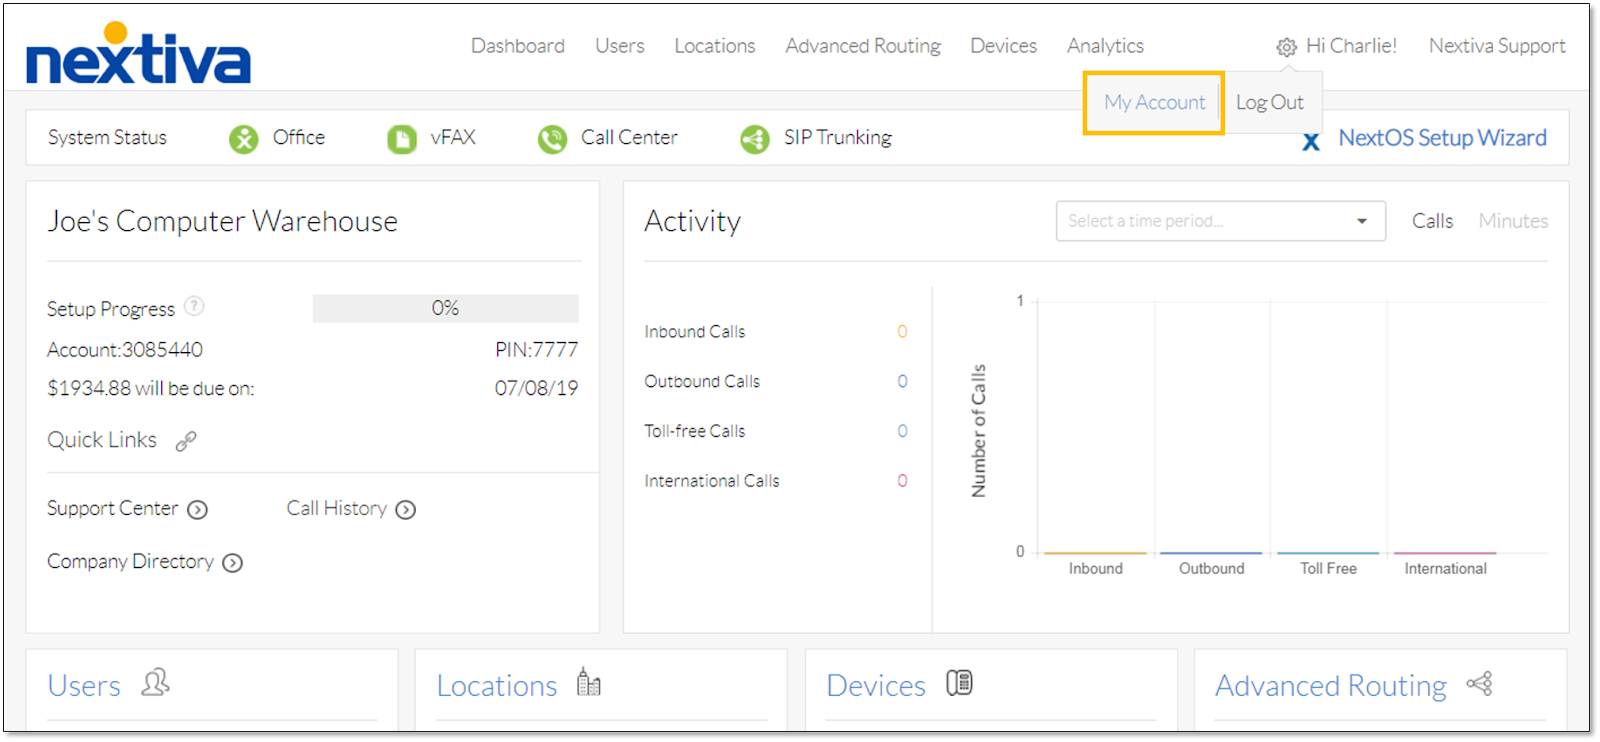
Task: Select My Account from the dropdown
Action: (1155, 102)
